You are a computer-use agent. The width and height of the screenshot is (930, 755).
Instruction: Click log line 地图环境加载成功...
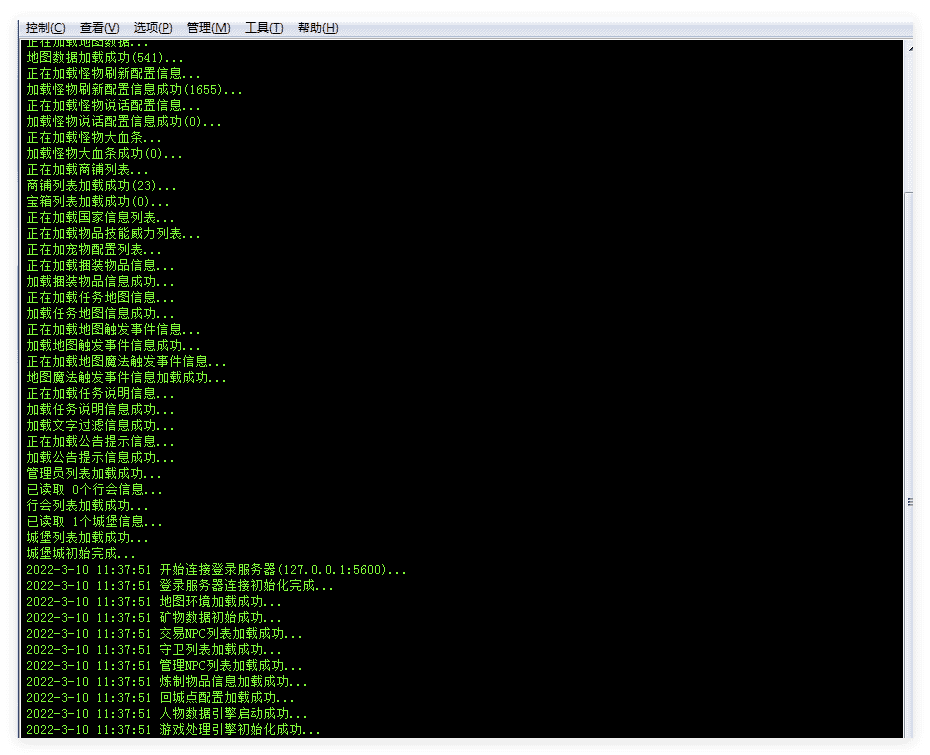[154, 602]
